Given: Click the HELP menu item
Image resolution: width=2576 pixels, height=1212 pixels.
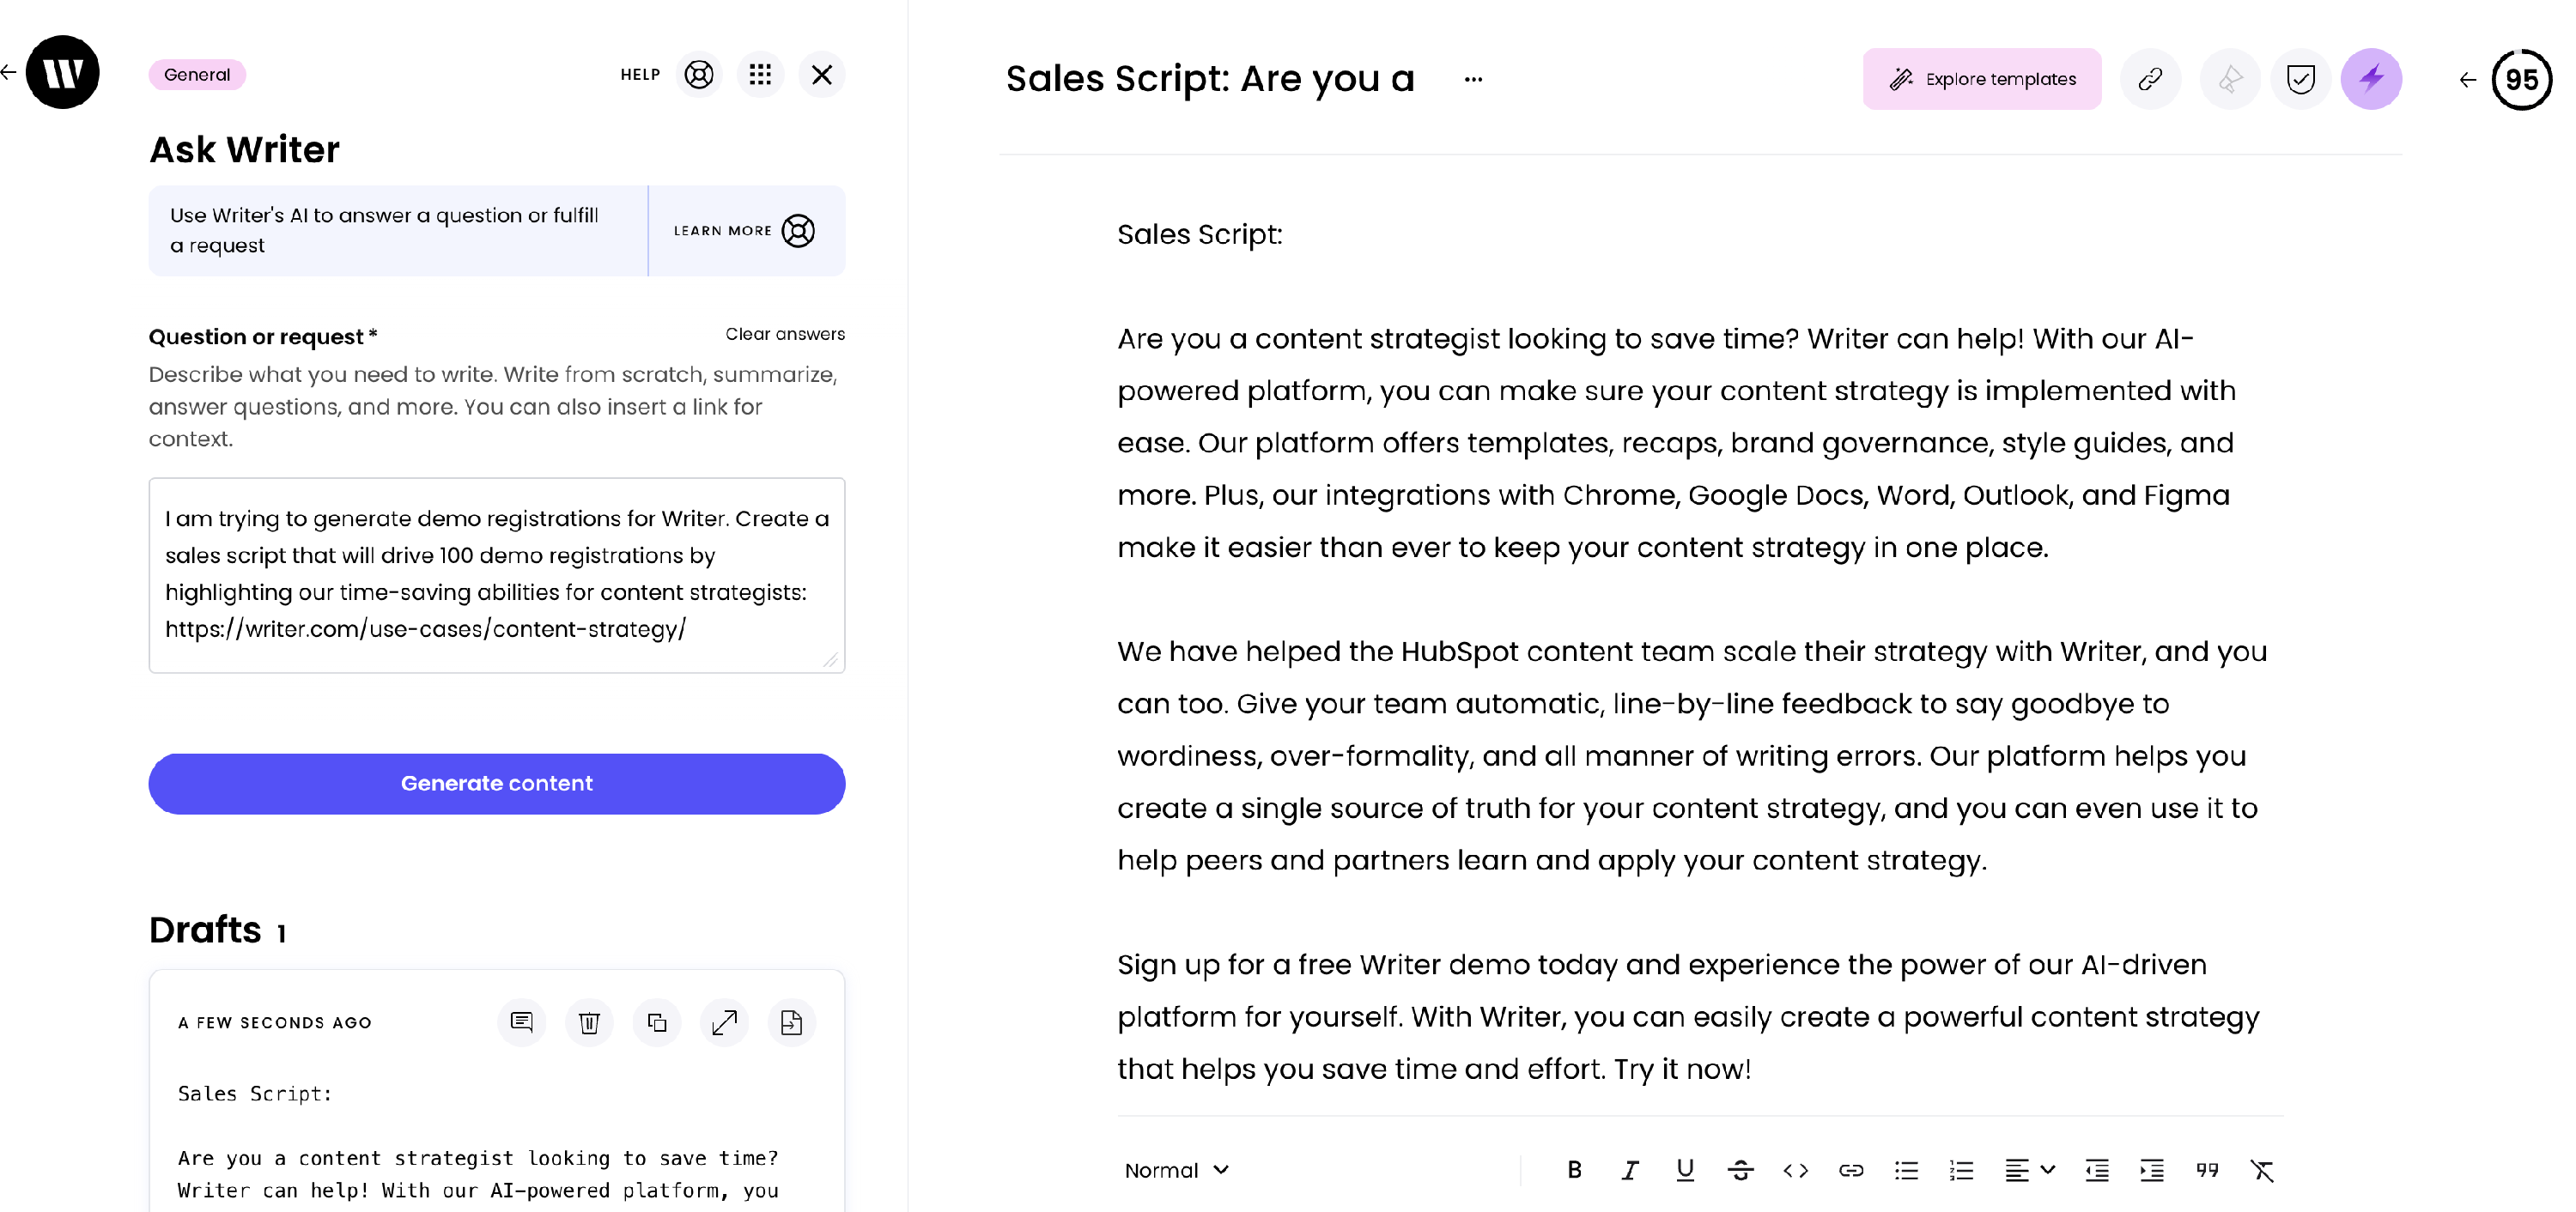Looking at the screenshot, I should [x=640, y=75].
